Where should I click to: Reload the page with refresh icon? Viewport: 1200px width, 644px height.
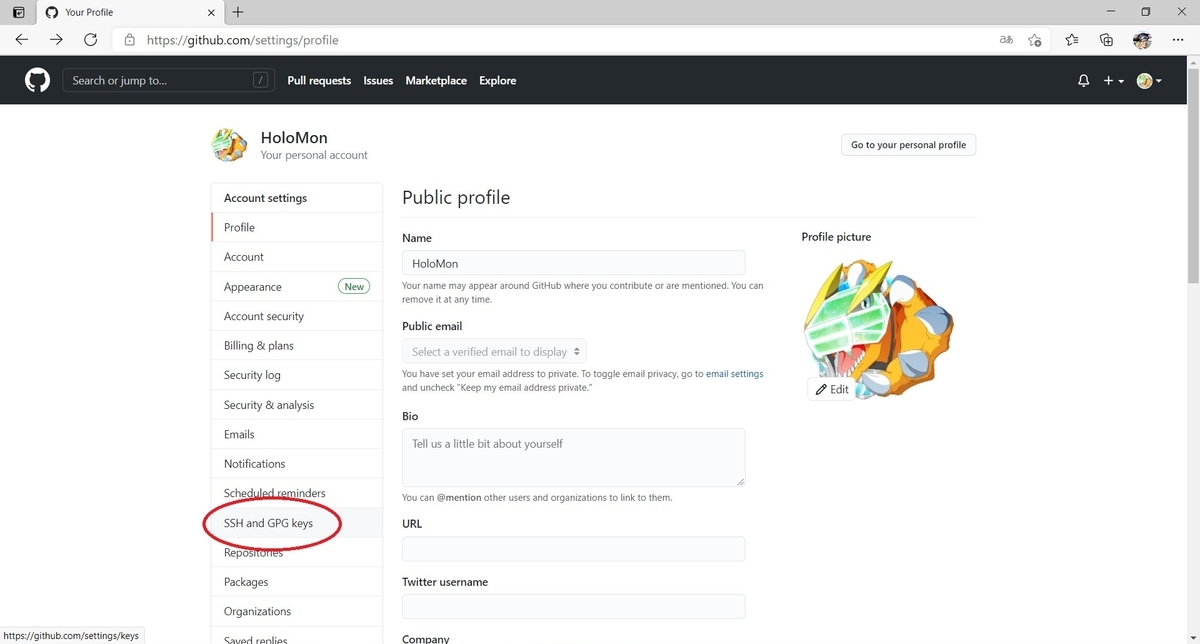(91, 40)
